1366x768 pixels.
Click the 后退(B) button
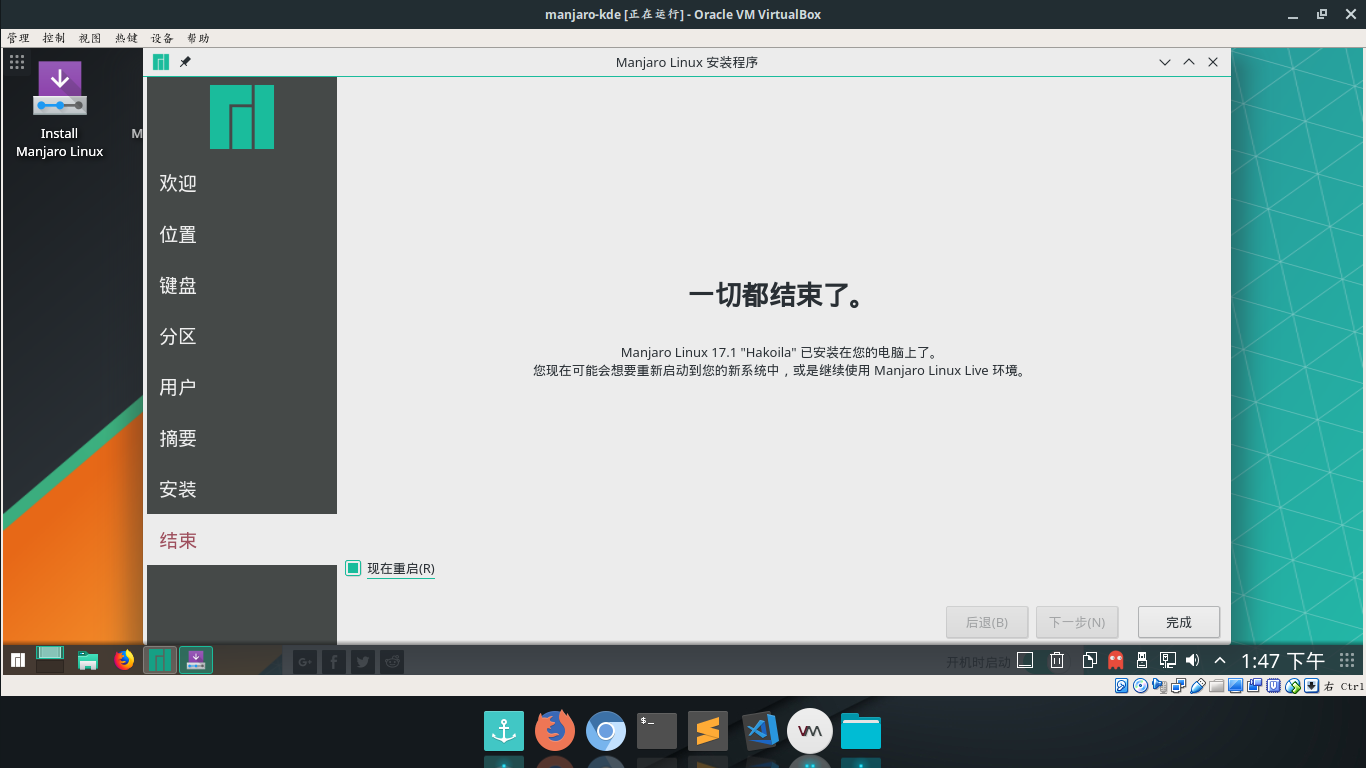987,622
